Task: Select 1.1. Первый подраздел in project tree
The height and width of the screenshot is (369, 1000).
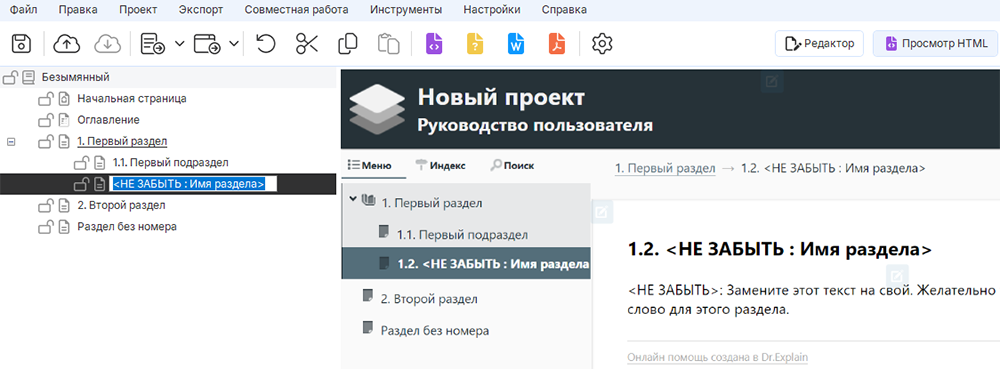Action: (x=170, y=162)
